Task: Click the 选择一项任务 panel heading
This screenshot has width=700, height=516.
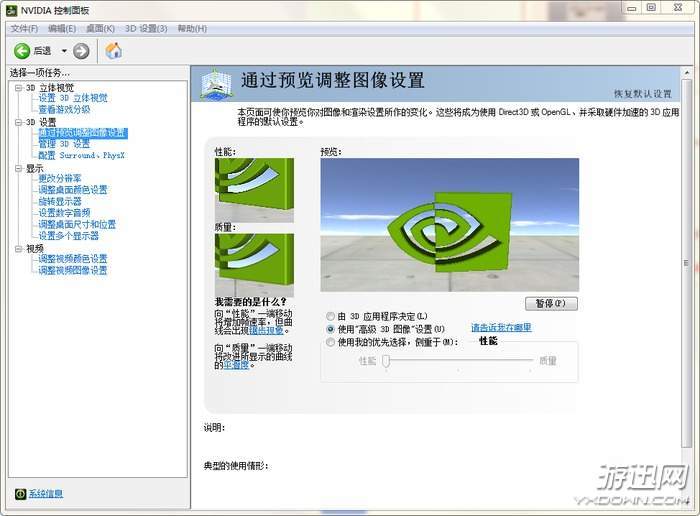Action: pyautogui.click(x=40, y=72)
